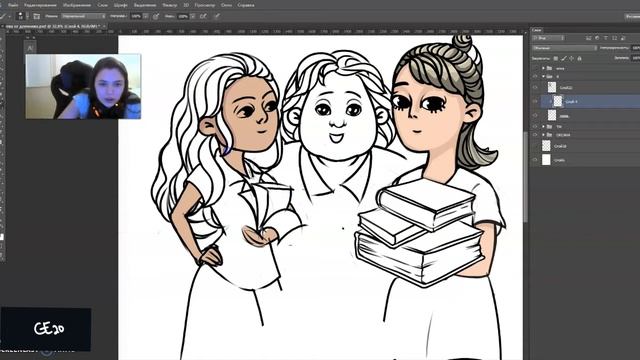Image resolution: width=640 pixels, height=360 pixels.
Task: Open the brush opacity slider arrow
Action: coord(145,16)
